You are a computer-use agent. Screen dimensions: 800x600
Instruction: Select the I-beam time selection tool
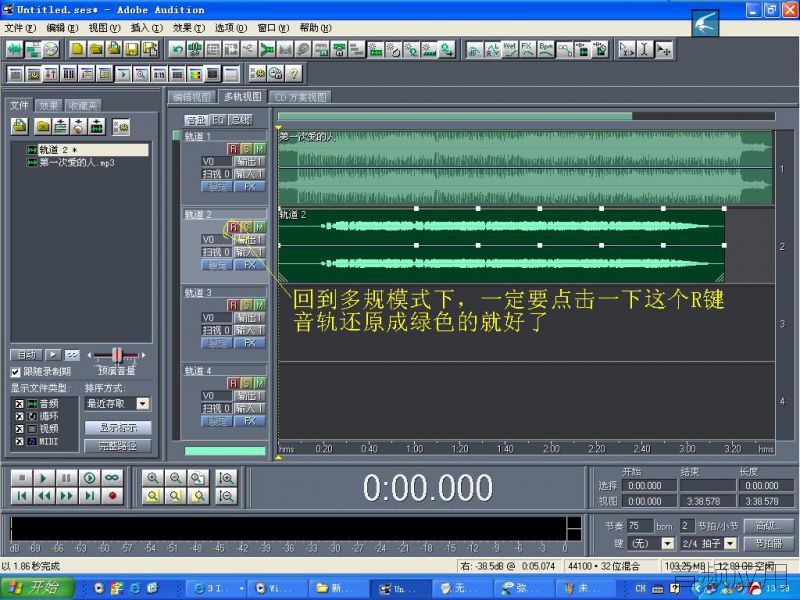pos(645,49)
